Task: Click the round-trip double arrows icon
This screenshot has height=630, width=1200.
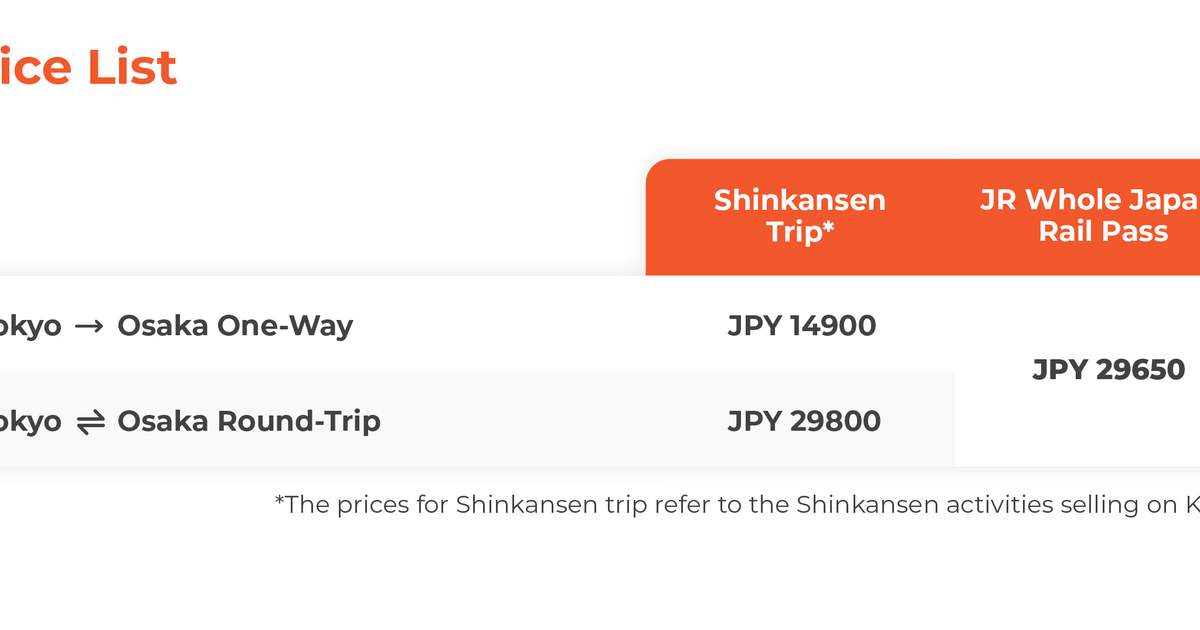Action: click(90, 422)
